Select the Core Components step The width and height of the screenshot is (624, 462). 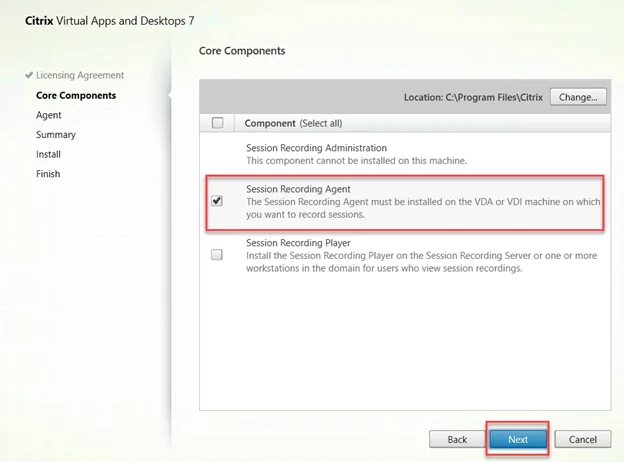[76, 96]
